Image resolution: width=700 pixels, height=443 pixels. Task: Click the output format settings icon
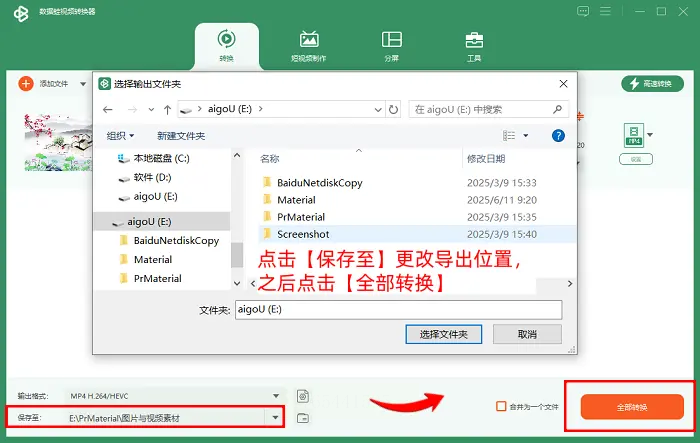pyautogui.click(x=303, y=396)
